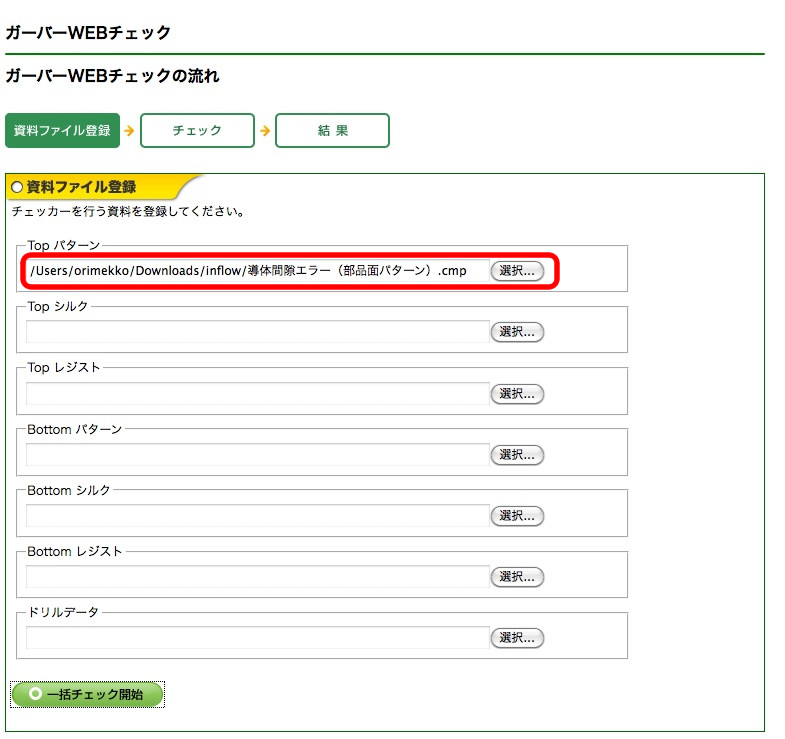The width and height of the screenshot is (785, 739).
Task: Click the 選択 button for Top シルク
Action: click(517, 332)
